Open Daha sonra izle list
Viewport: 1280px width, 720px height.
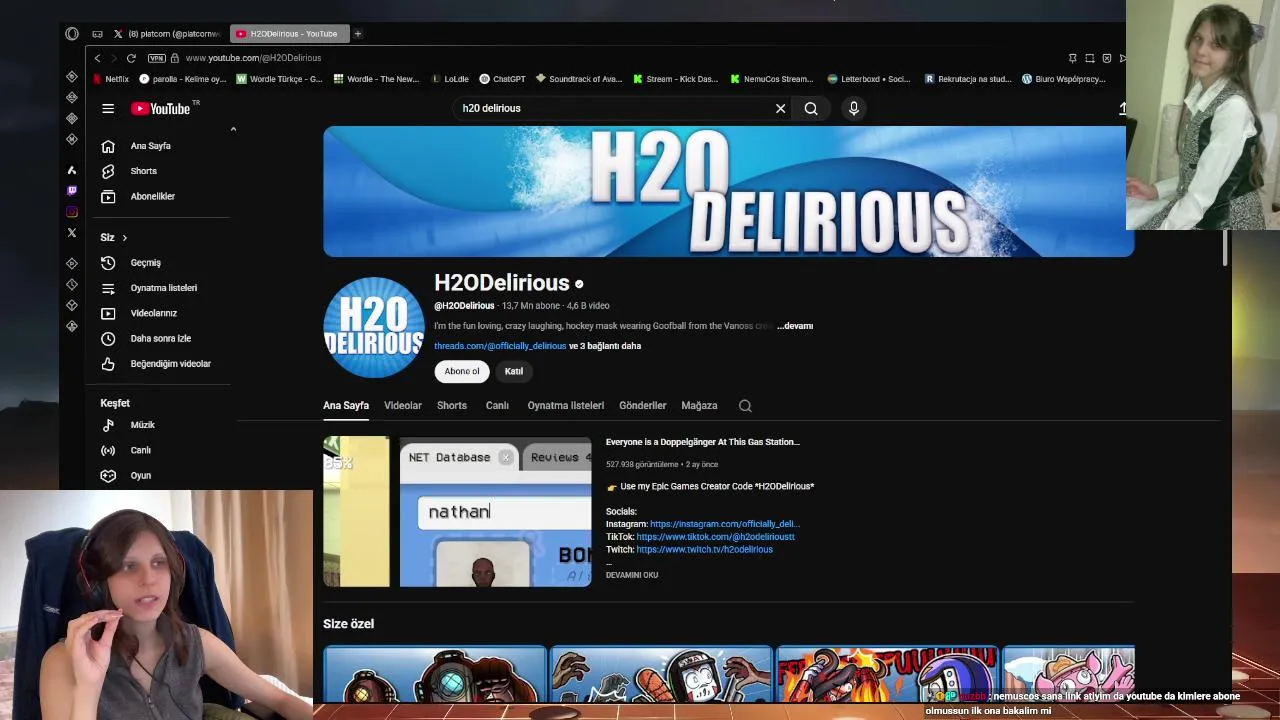[160, 338]
